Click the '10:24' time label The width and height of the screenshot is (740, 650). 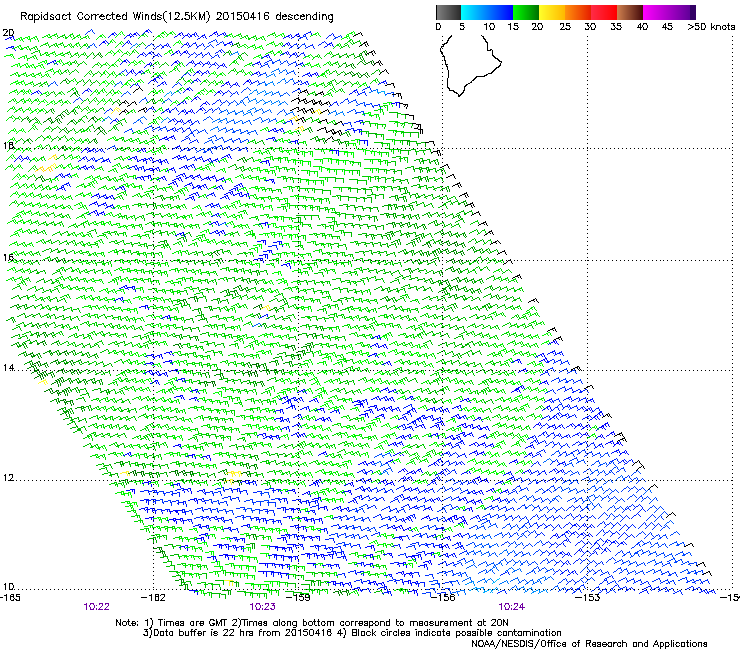[x=512, y=607]
